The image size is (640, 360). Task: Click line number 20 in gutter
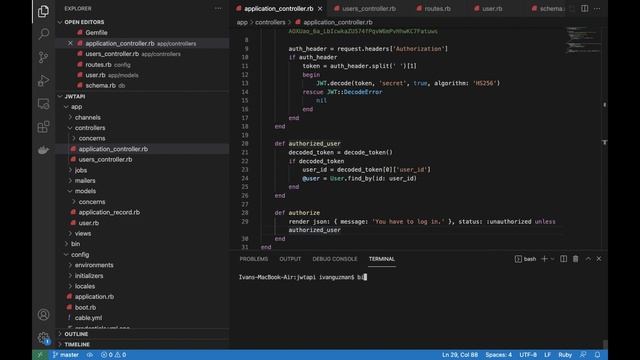click(x=244, y=144)
